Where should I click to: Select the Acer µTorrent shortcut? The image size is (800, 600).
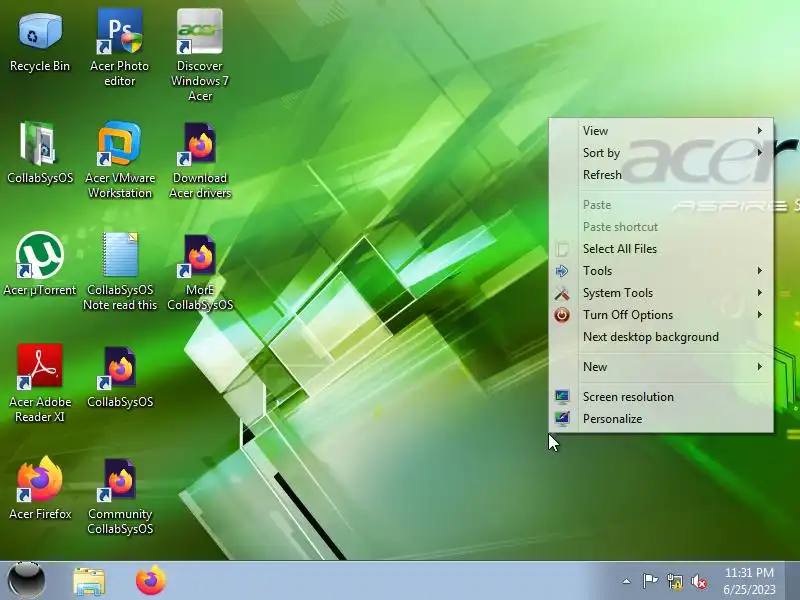40,264
